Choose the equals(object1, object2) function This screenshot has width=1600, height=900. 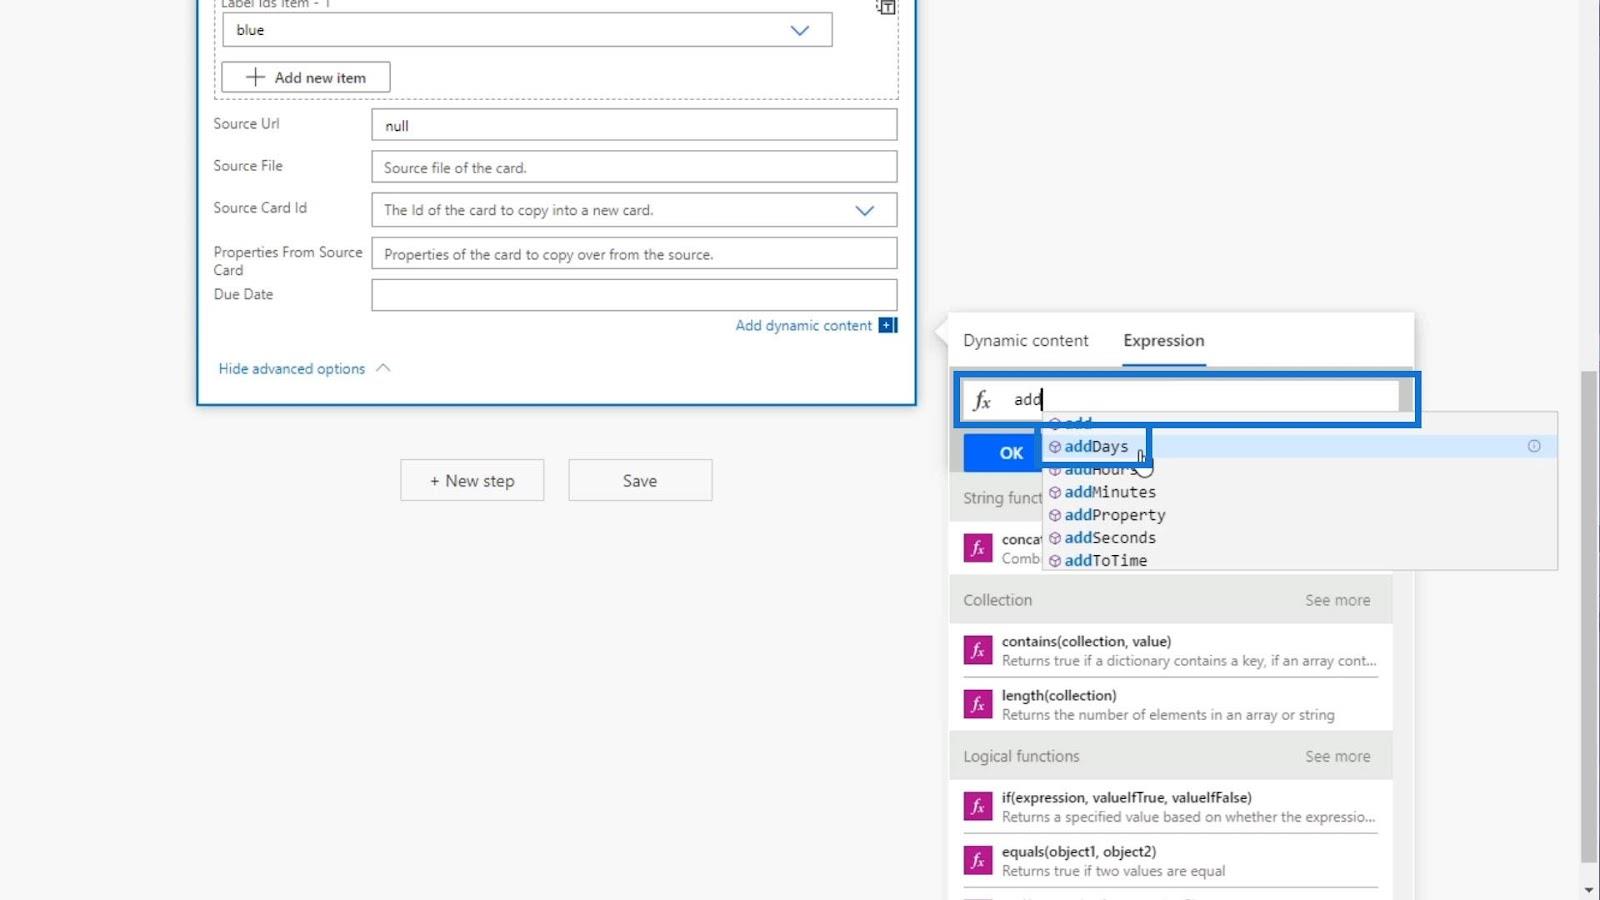coord(1171,861)
